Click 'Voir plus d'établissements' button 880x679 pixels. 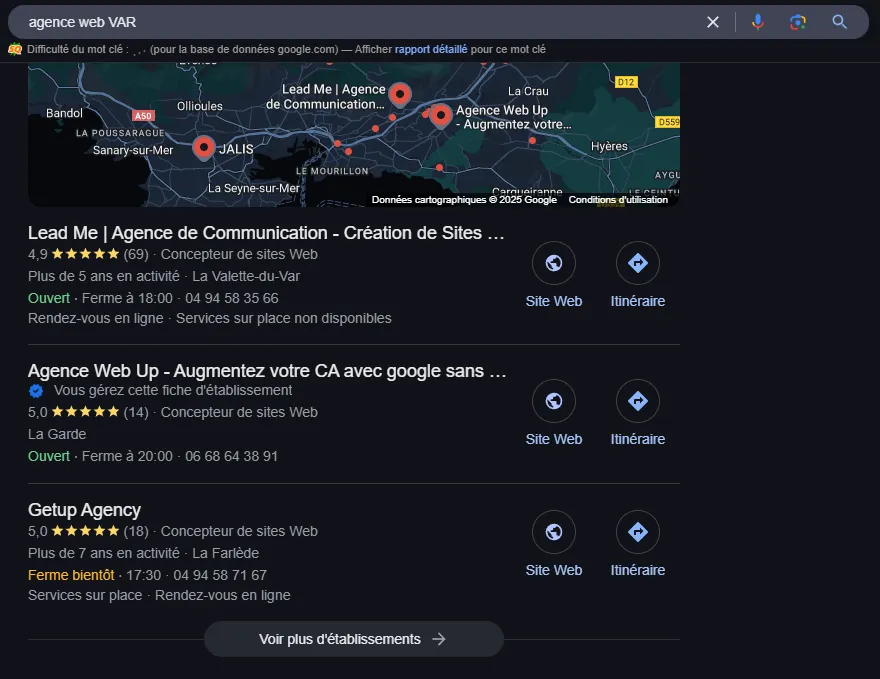[354, 639]
